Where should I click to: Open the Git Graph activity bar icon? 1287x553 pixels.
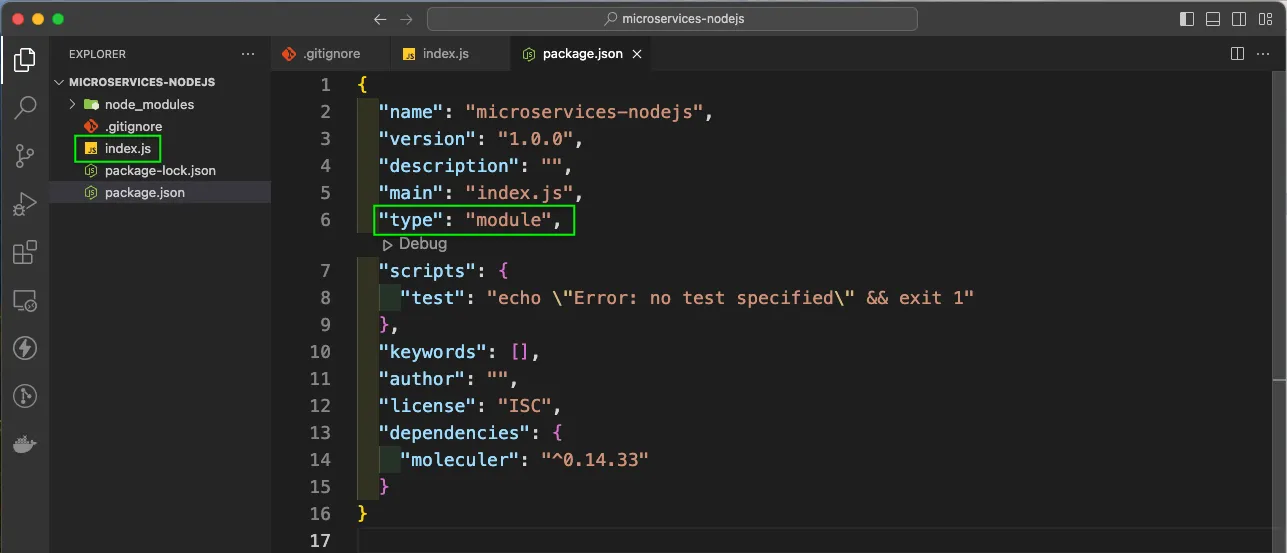click(25, 396)
